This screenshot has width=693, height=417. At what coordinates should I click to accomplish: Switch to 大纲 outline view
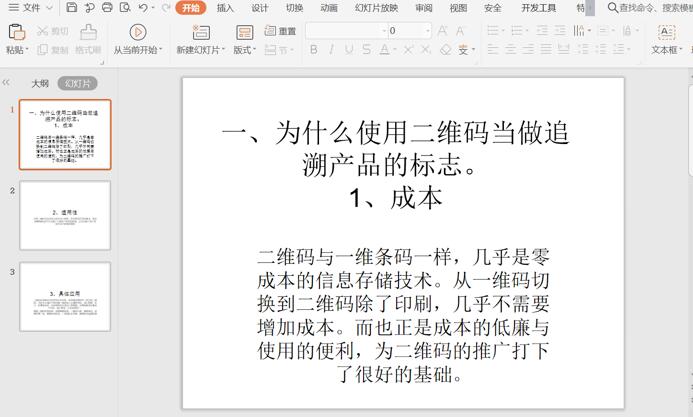click(x=40, y=83)
